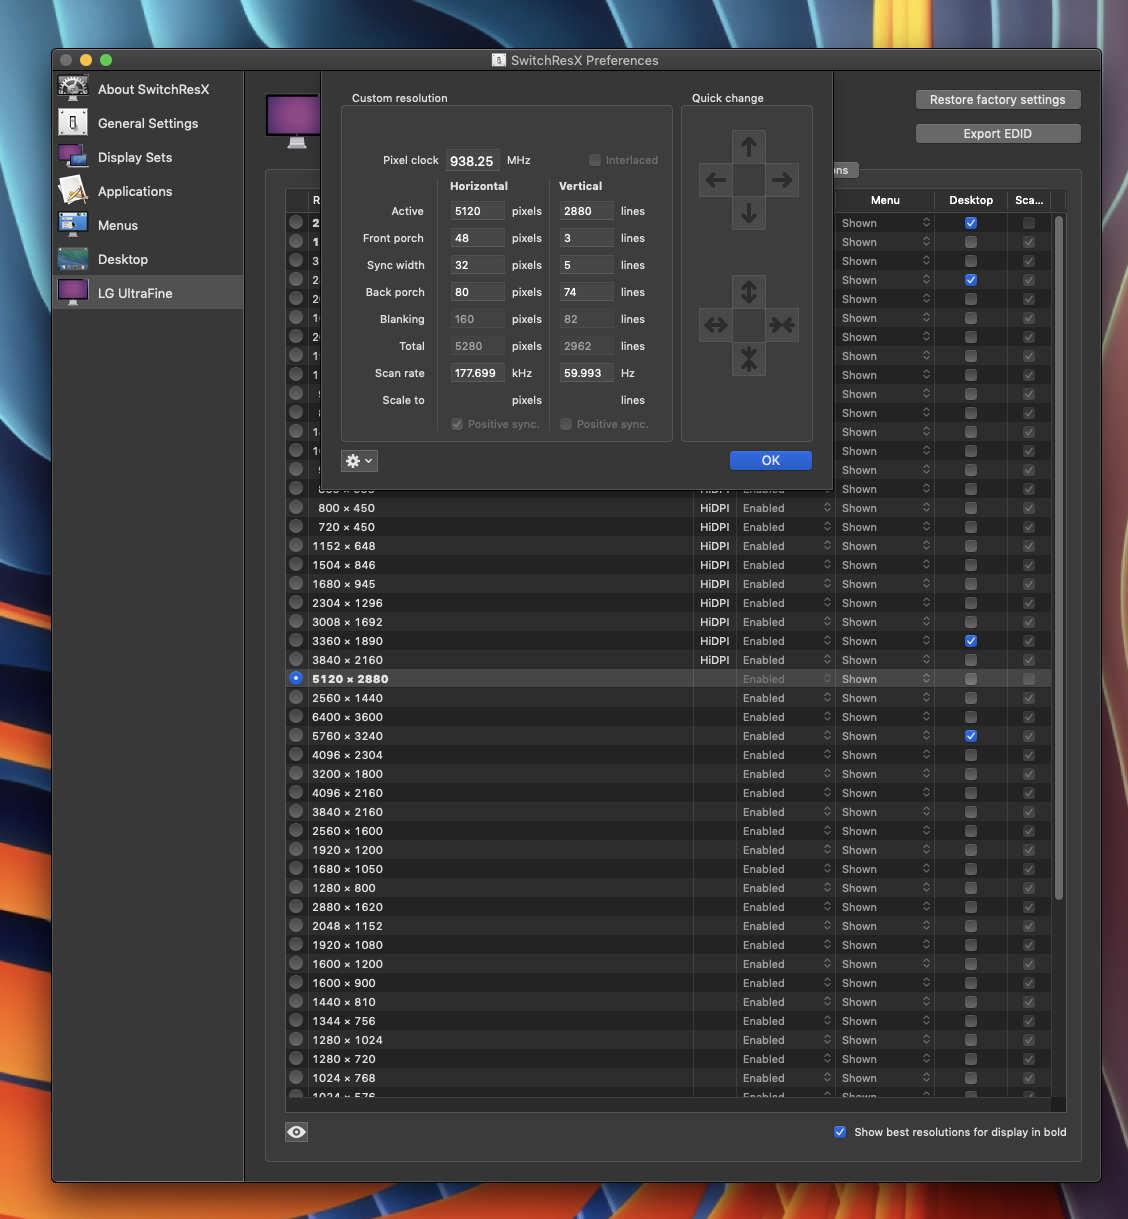The width and height of the screenshot is (1128, 1219).
Task: Click the Quick change move left arrow
Action: click(x=716, y=180)
